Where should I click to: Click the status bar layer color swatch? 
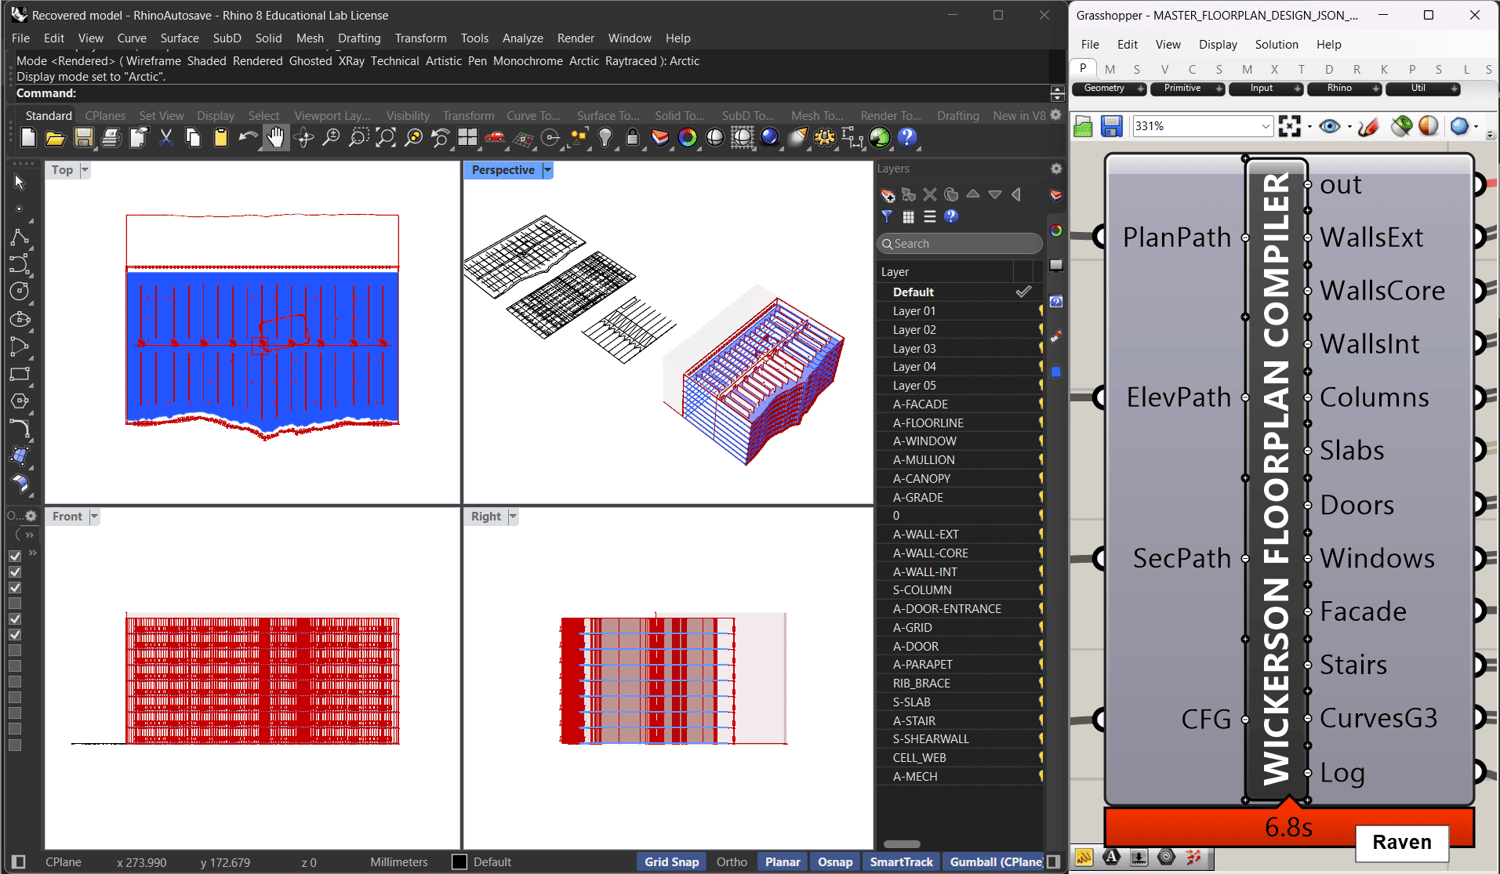[460, 862]
